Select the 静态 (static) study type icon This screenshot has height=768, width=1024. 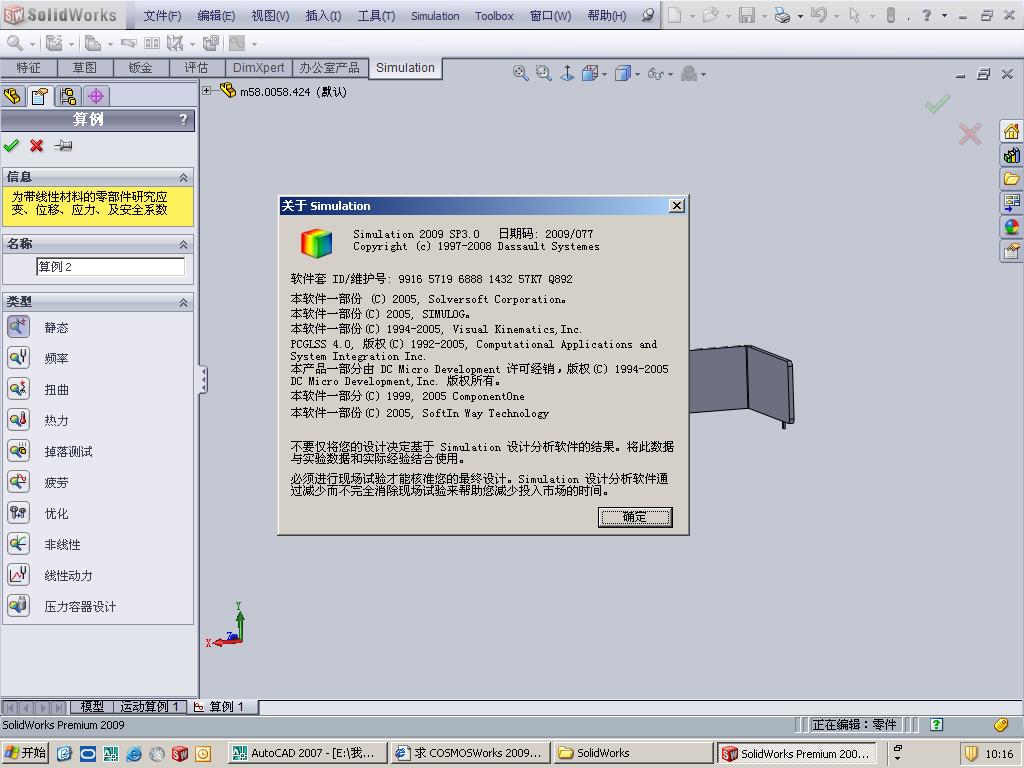click(x=18, y=327)
